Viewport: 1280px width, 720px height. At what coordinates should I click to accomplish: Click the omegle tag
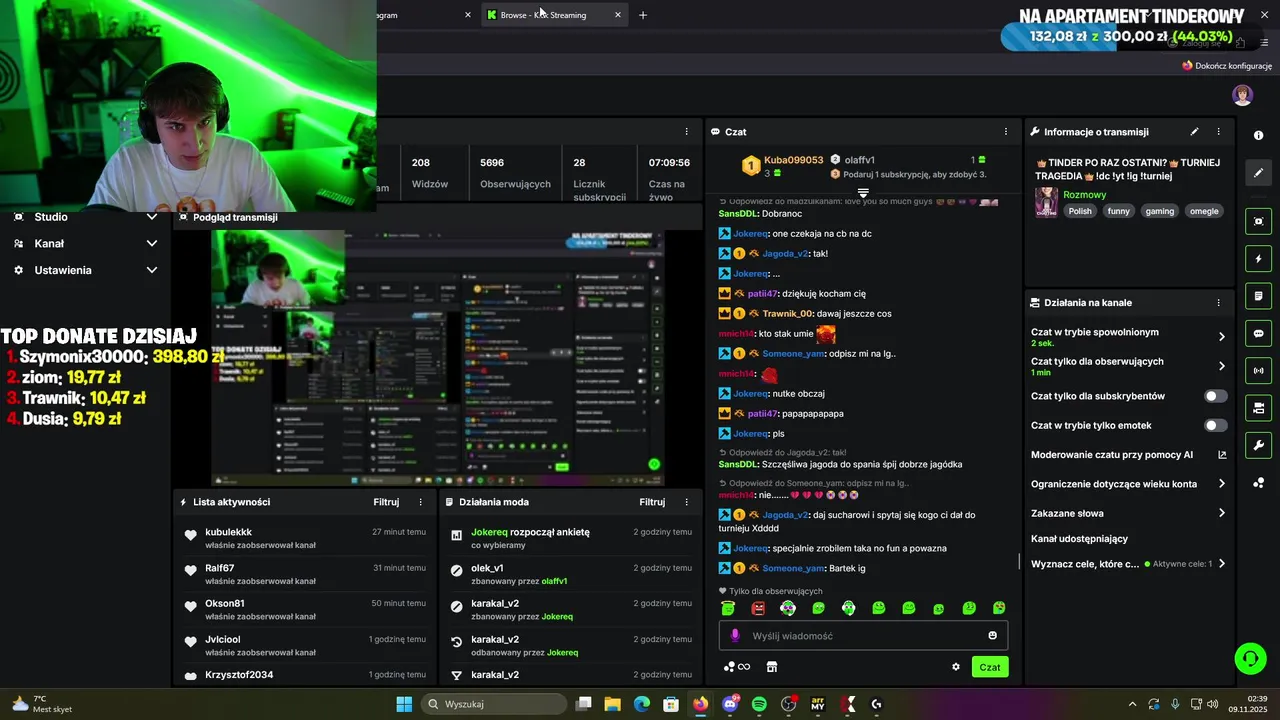click(1204, 211)
